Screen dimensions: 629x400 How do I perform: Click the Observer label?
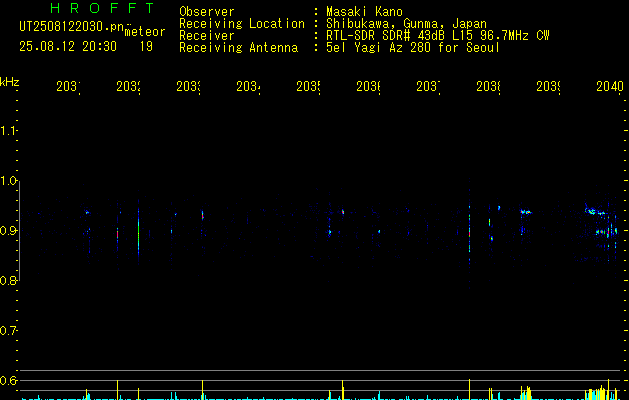coord(207,11)
